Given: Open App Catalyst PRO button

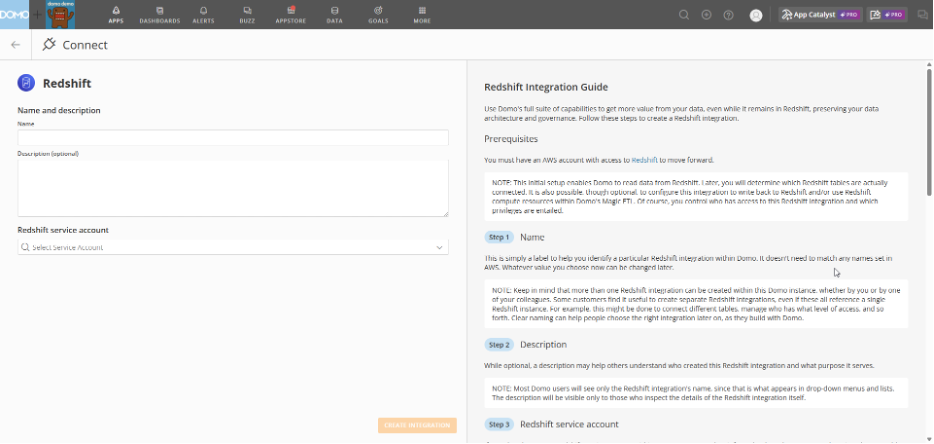Looking at the screenshot, I should click(x=820, y=15).
